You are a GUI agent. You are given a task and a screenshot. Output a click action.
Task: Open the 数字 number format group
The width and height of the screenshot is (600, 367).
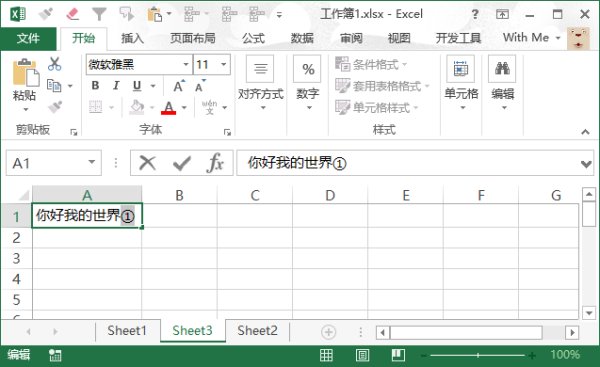pyautogui.click(x=308, y=83)
